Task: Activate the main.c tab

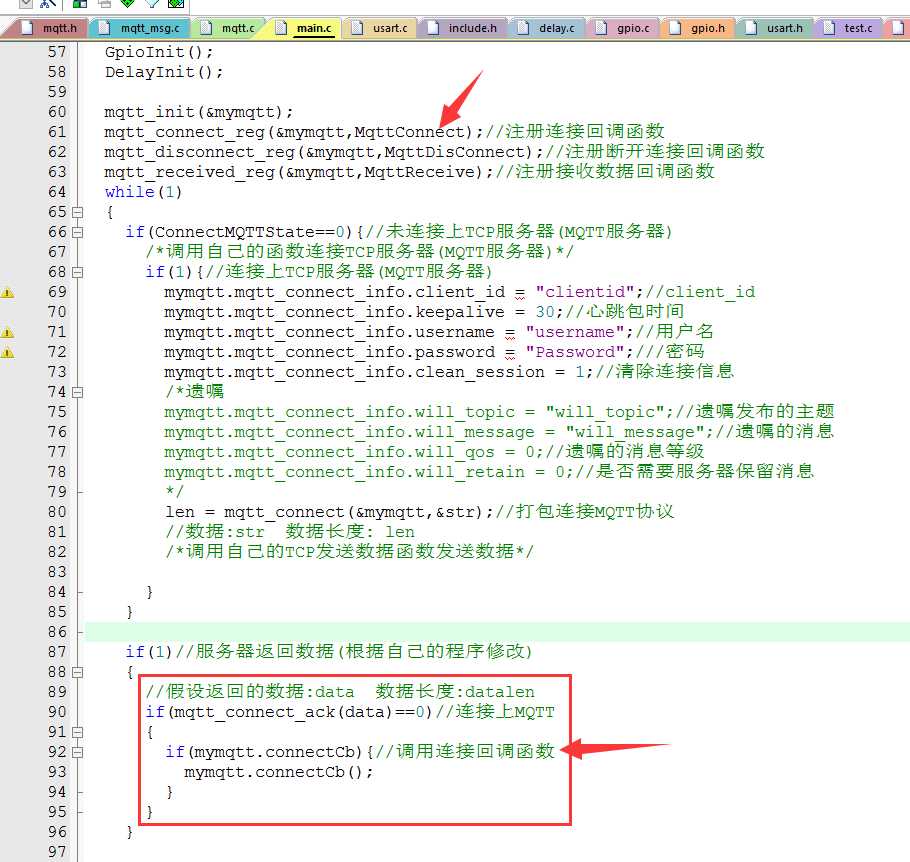Action: [x=305, y=28]
